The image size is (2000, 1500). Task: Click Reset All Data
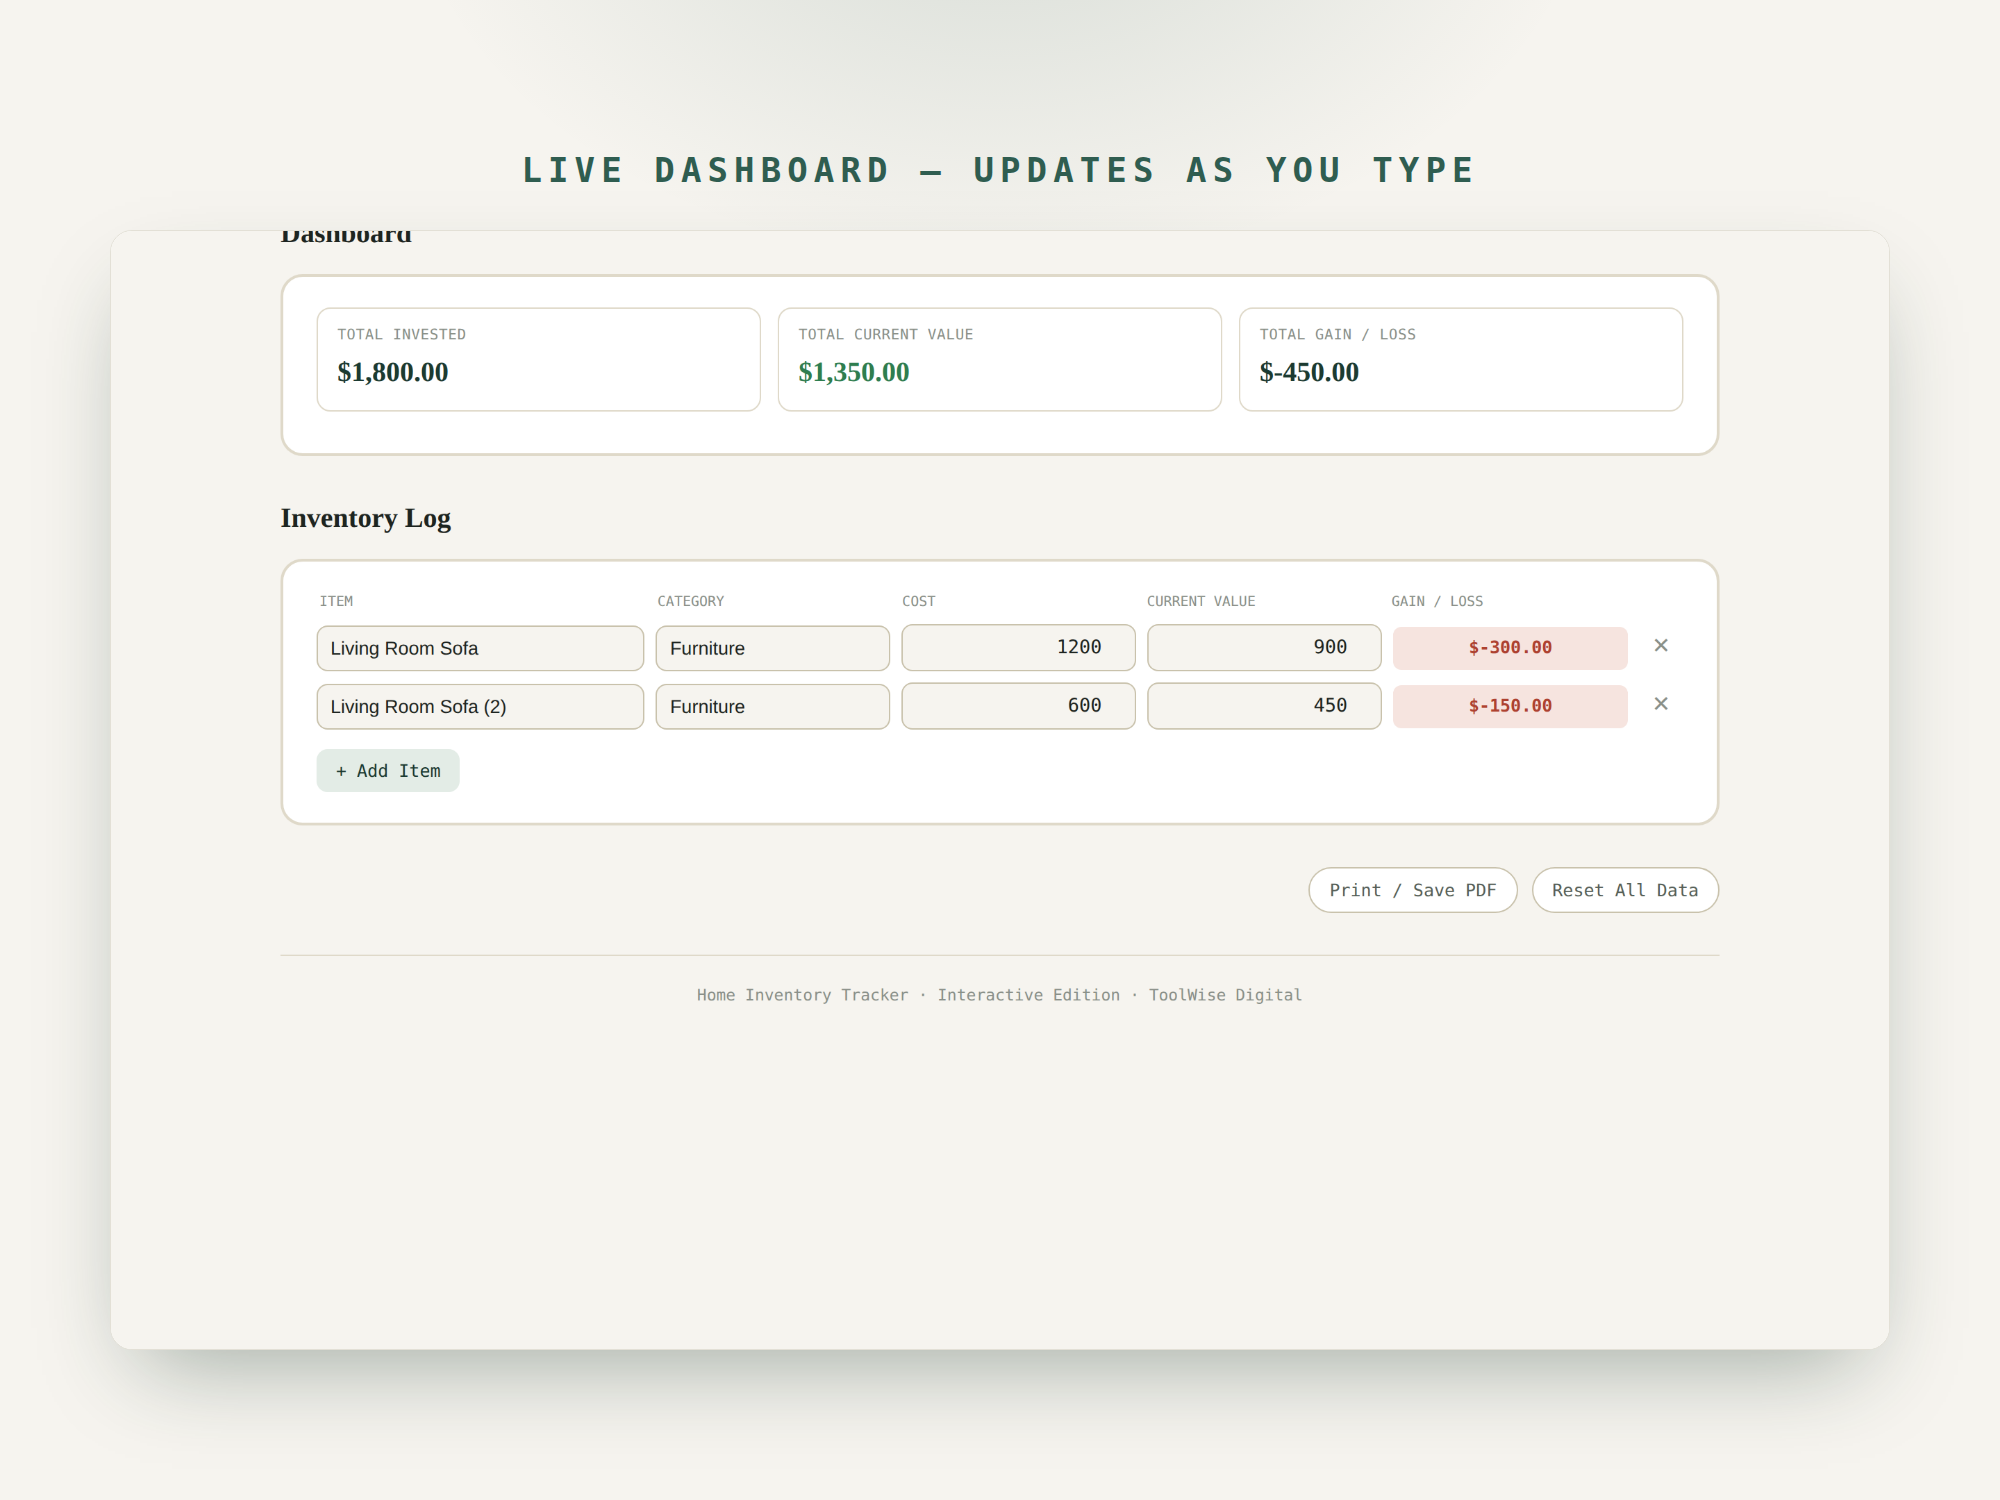point(1625,890)
